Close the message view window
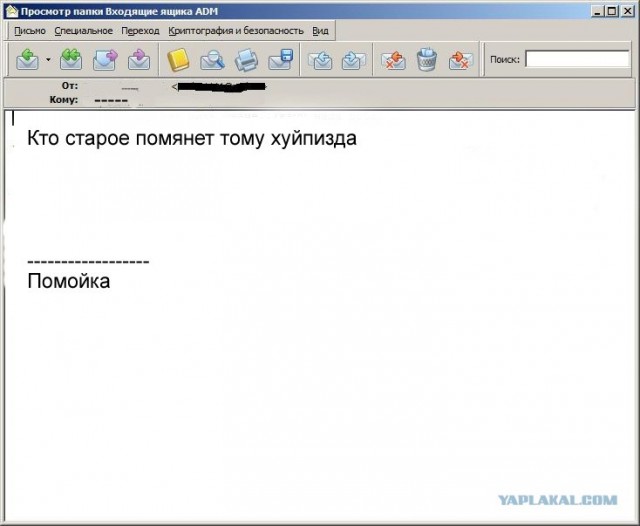This screenshot has width=640, height=526. pos(627,11)
